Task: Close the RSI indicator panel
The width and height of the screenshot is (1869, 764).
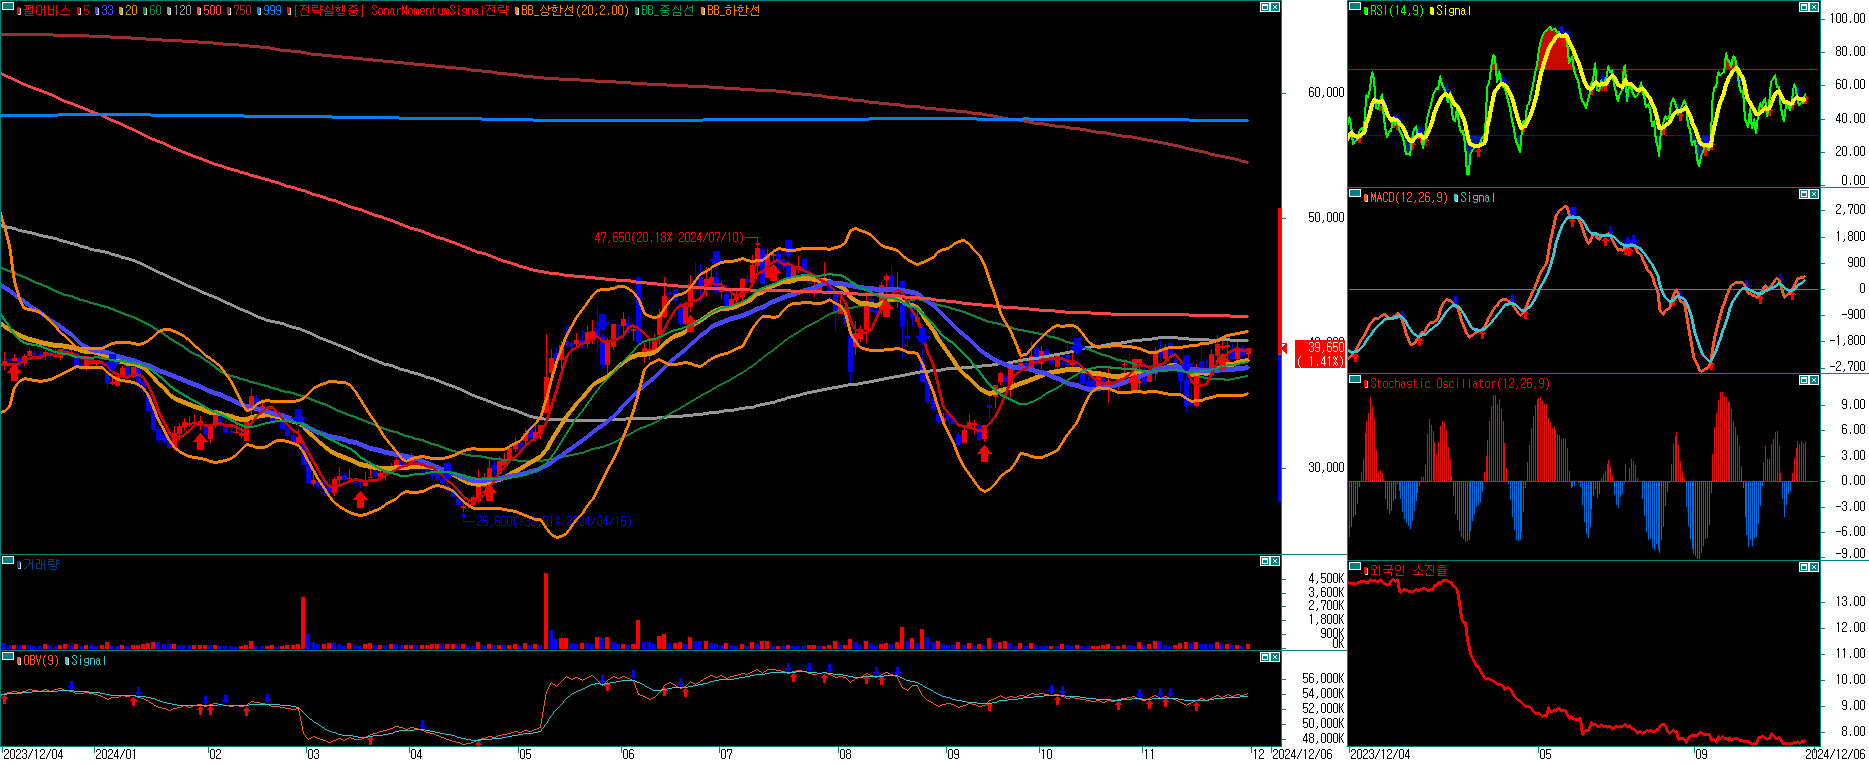Action: [x=1814, y=7]
